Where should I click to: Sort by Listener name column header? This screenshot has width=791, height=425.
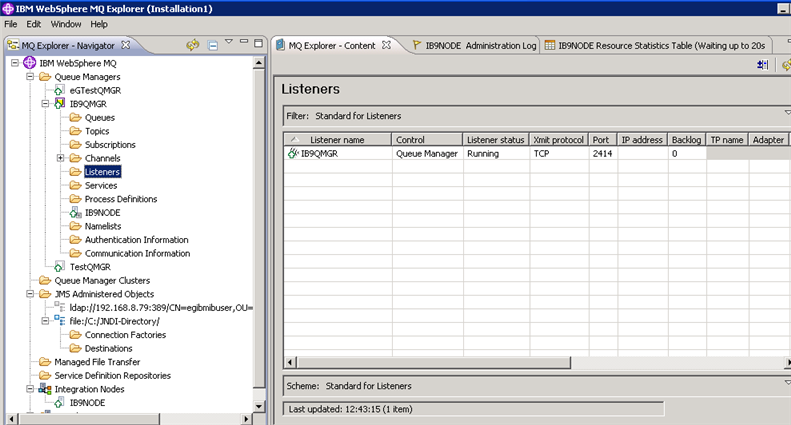pyautogui.click(x=337, y=140)
